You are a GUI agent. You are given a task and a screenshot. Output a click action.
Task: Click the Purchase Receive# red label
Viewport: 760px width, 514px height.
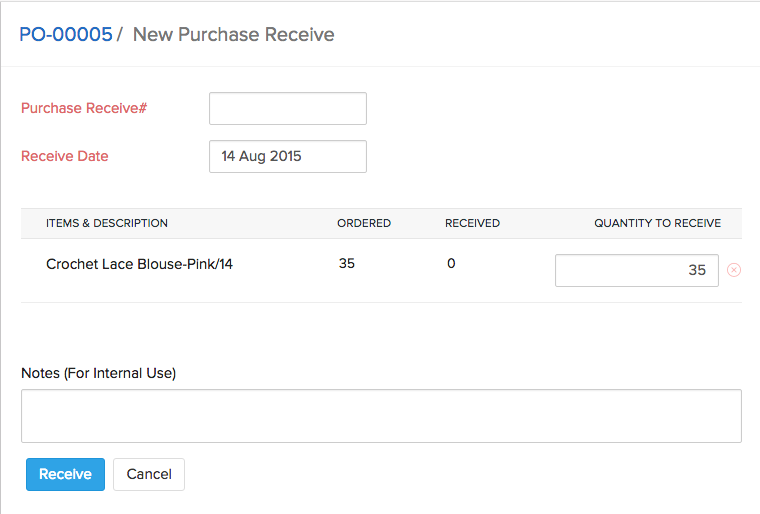click(84, 108)
